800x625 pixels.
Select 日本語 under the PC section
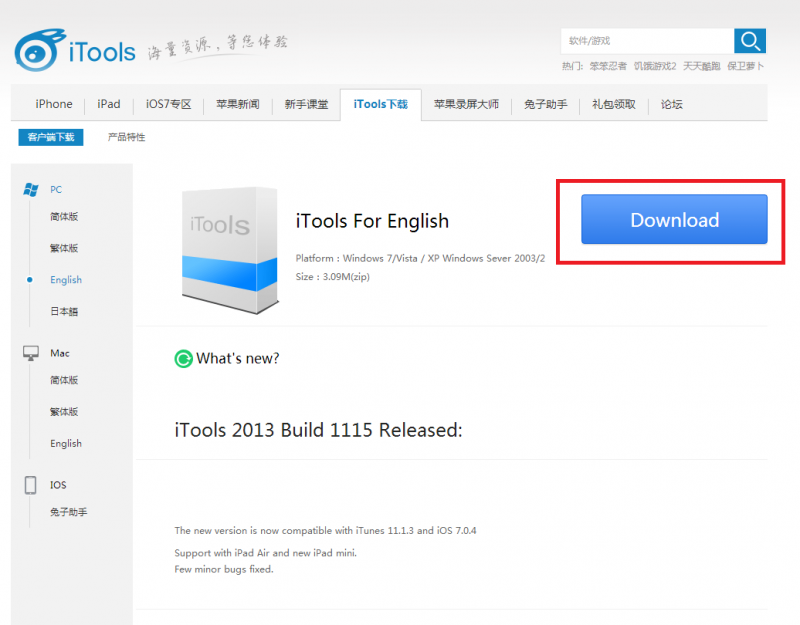pos(64,312)
